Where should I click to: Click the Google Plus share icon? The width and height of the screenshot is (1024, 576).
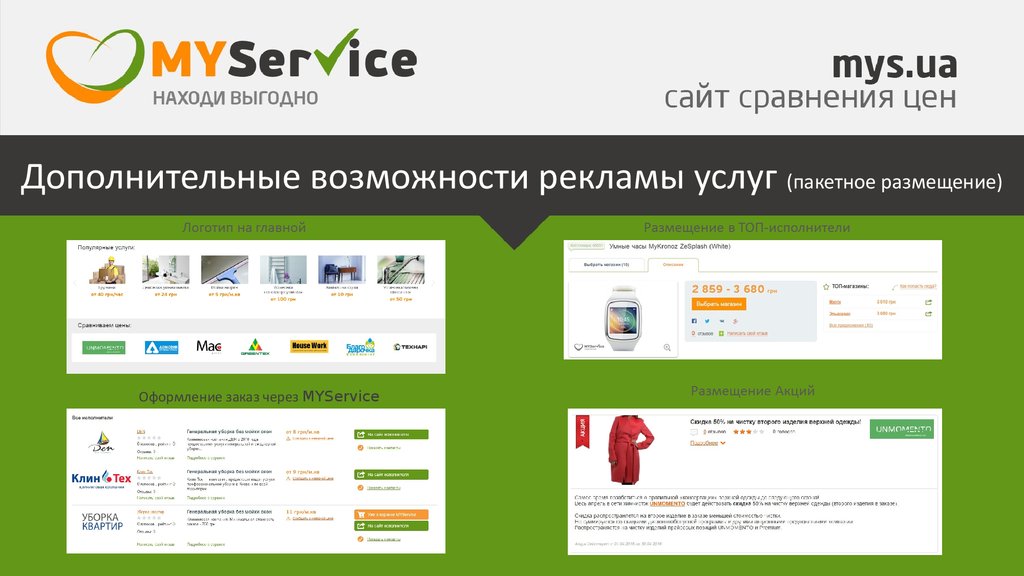(x=735, y=321)
